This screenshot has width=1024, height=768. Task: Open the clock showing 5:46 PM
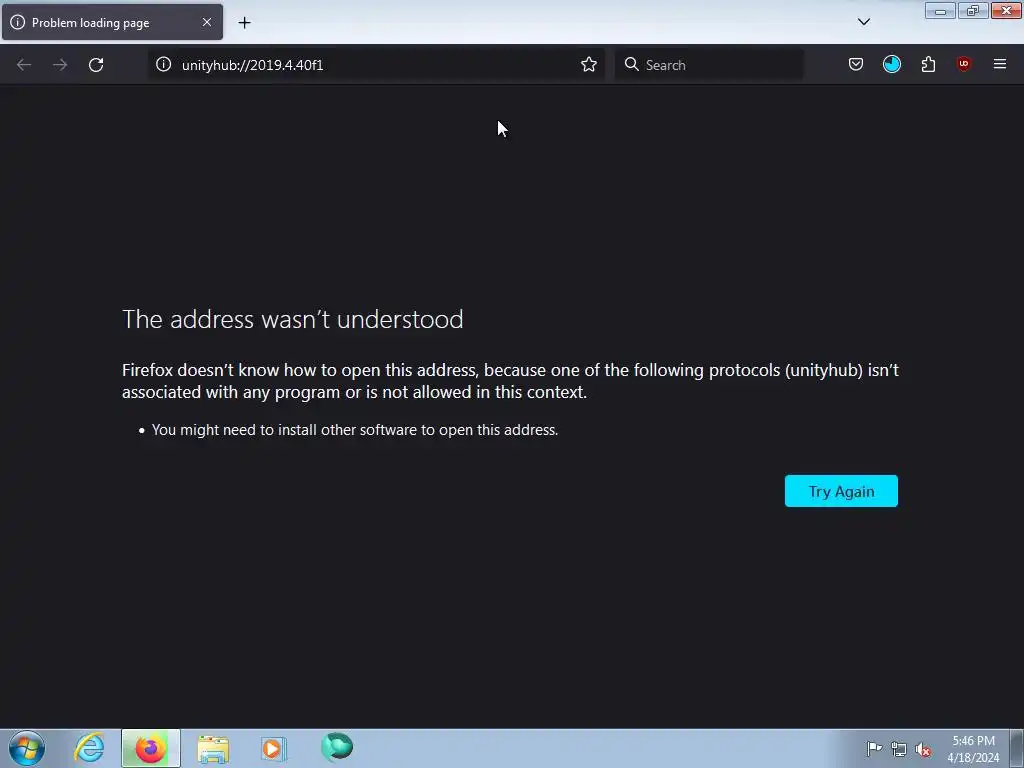973,749
